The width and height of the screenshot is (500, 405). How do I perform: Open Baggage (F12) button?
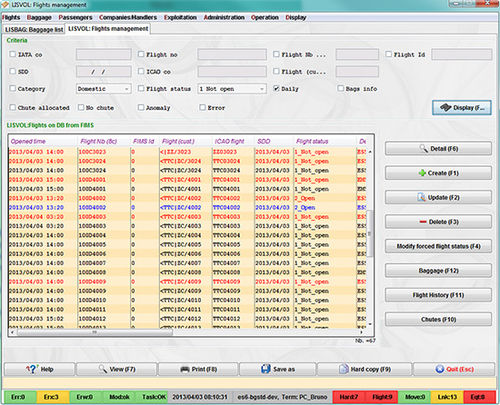click(x=438, y=271)
